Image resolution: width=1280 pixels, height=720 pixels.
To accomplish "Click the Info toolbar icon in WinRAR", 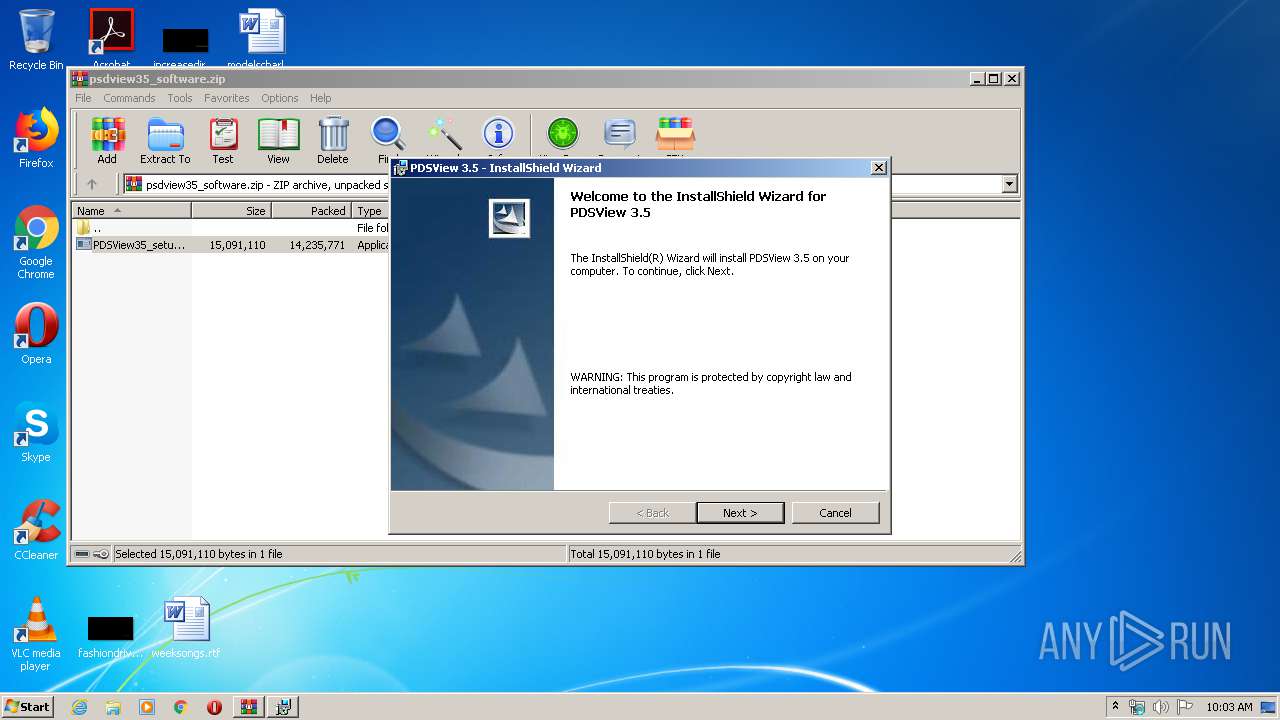I will coord(498,136).
